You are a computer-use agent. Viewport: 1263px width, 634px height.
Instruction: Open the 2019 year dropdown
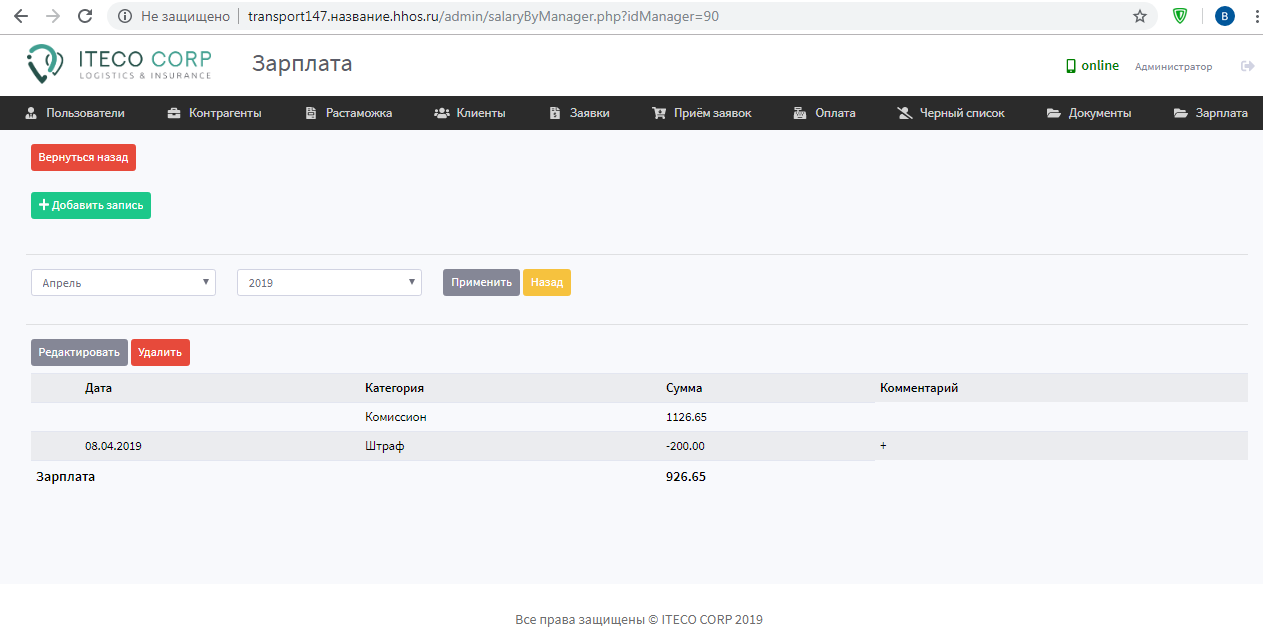pyautogui.click(x=329, y=283)
